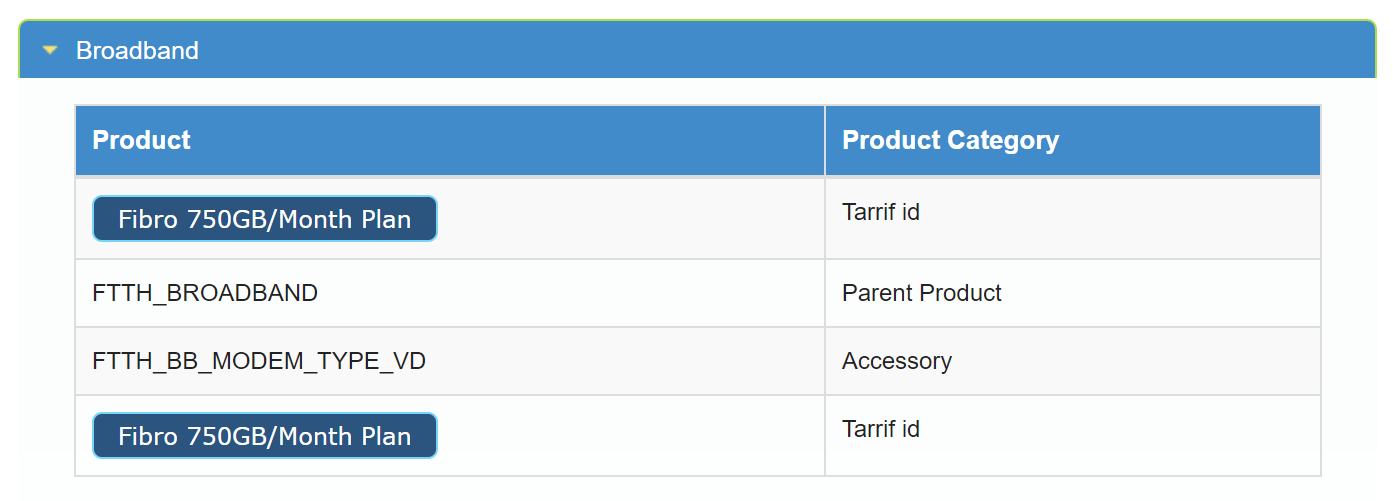Screen dimensions: 1393x501
Task: Click the Broadband accordion title text
Action: click(137, 50)
